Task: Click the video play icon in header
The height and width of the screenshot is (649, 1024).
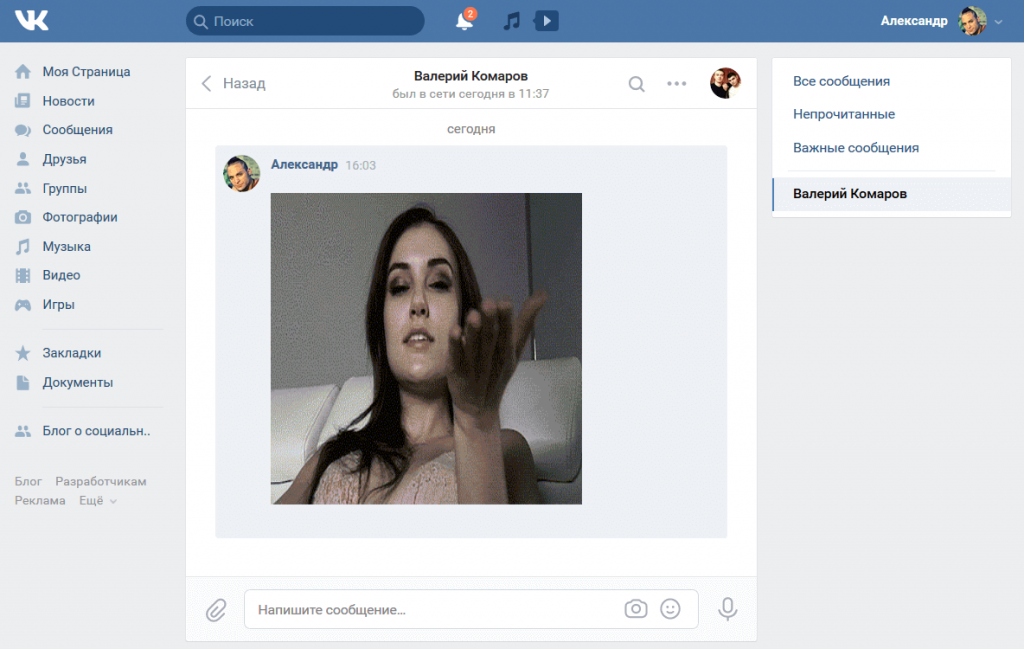Action: [x=546, y=21]
